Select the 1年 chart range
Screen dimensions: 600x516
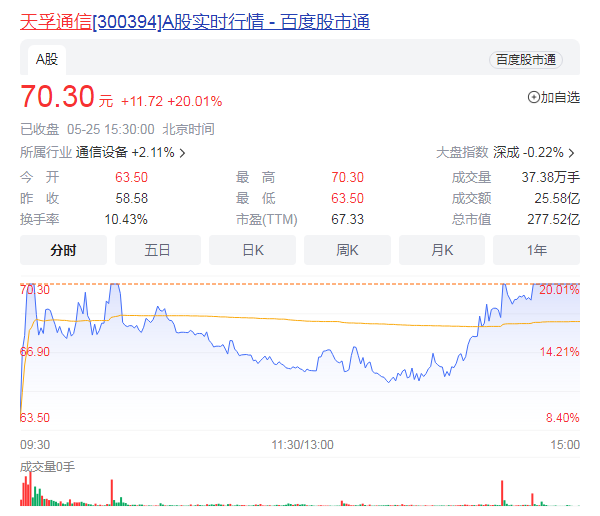(536, 250)
